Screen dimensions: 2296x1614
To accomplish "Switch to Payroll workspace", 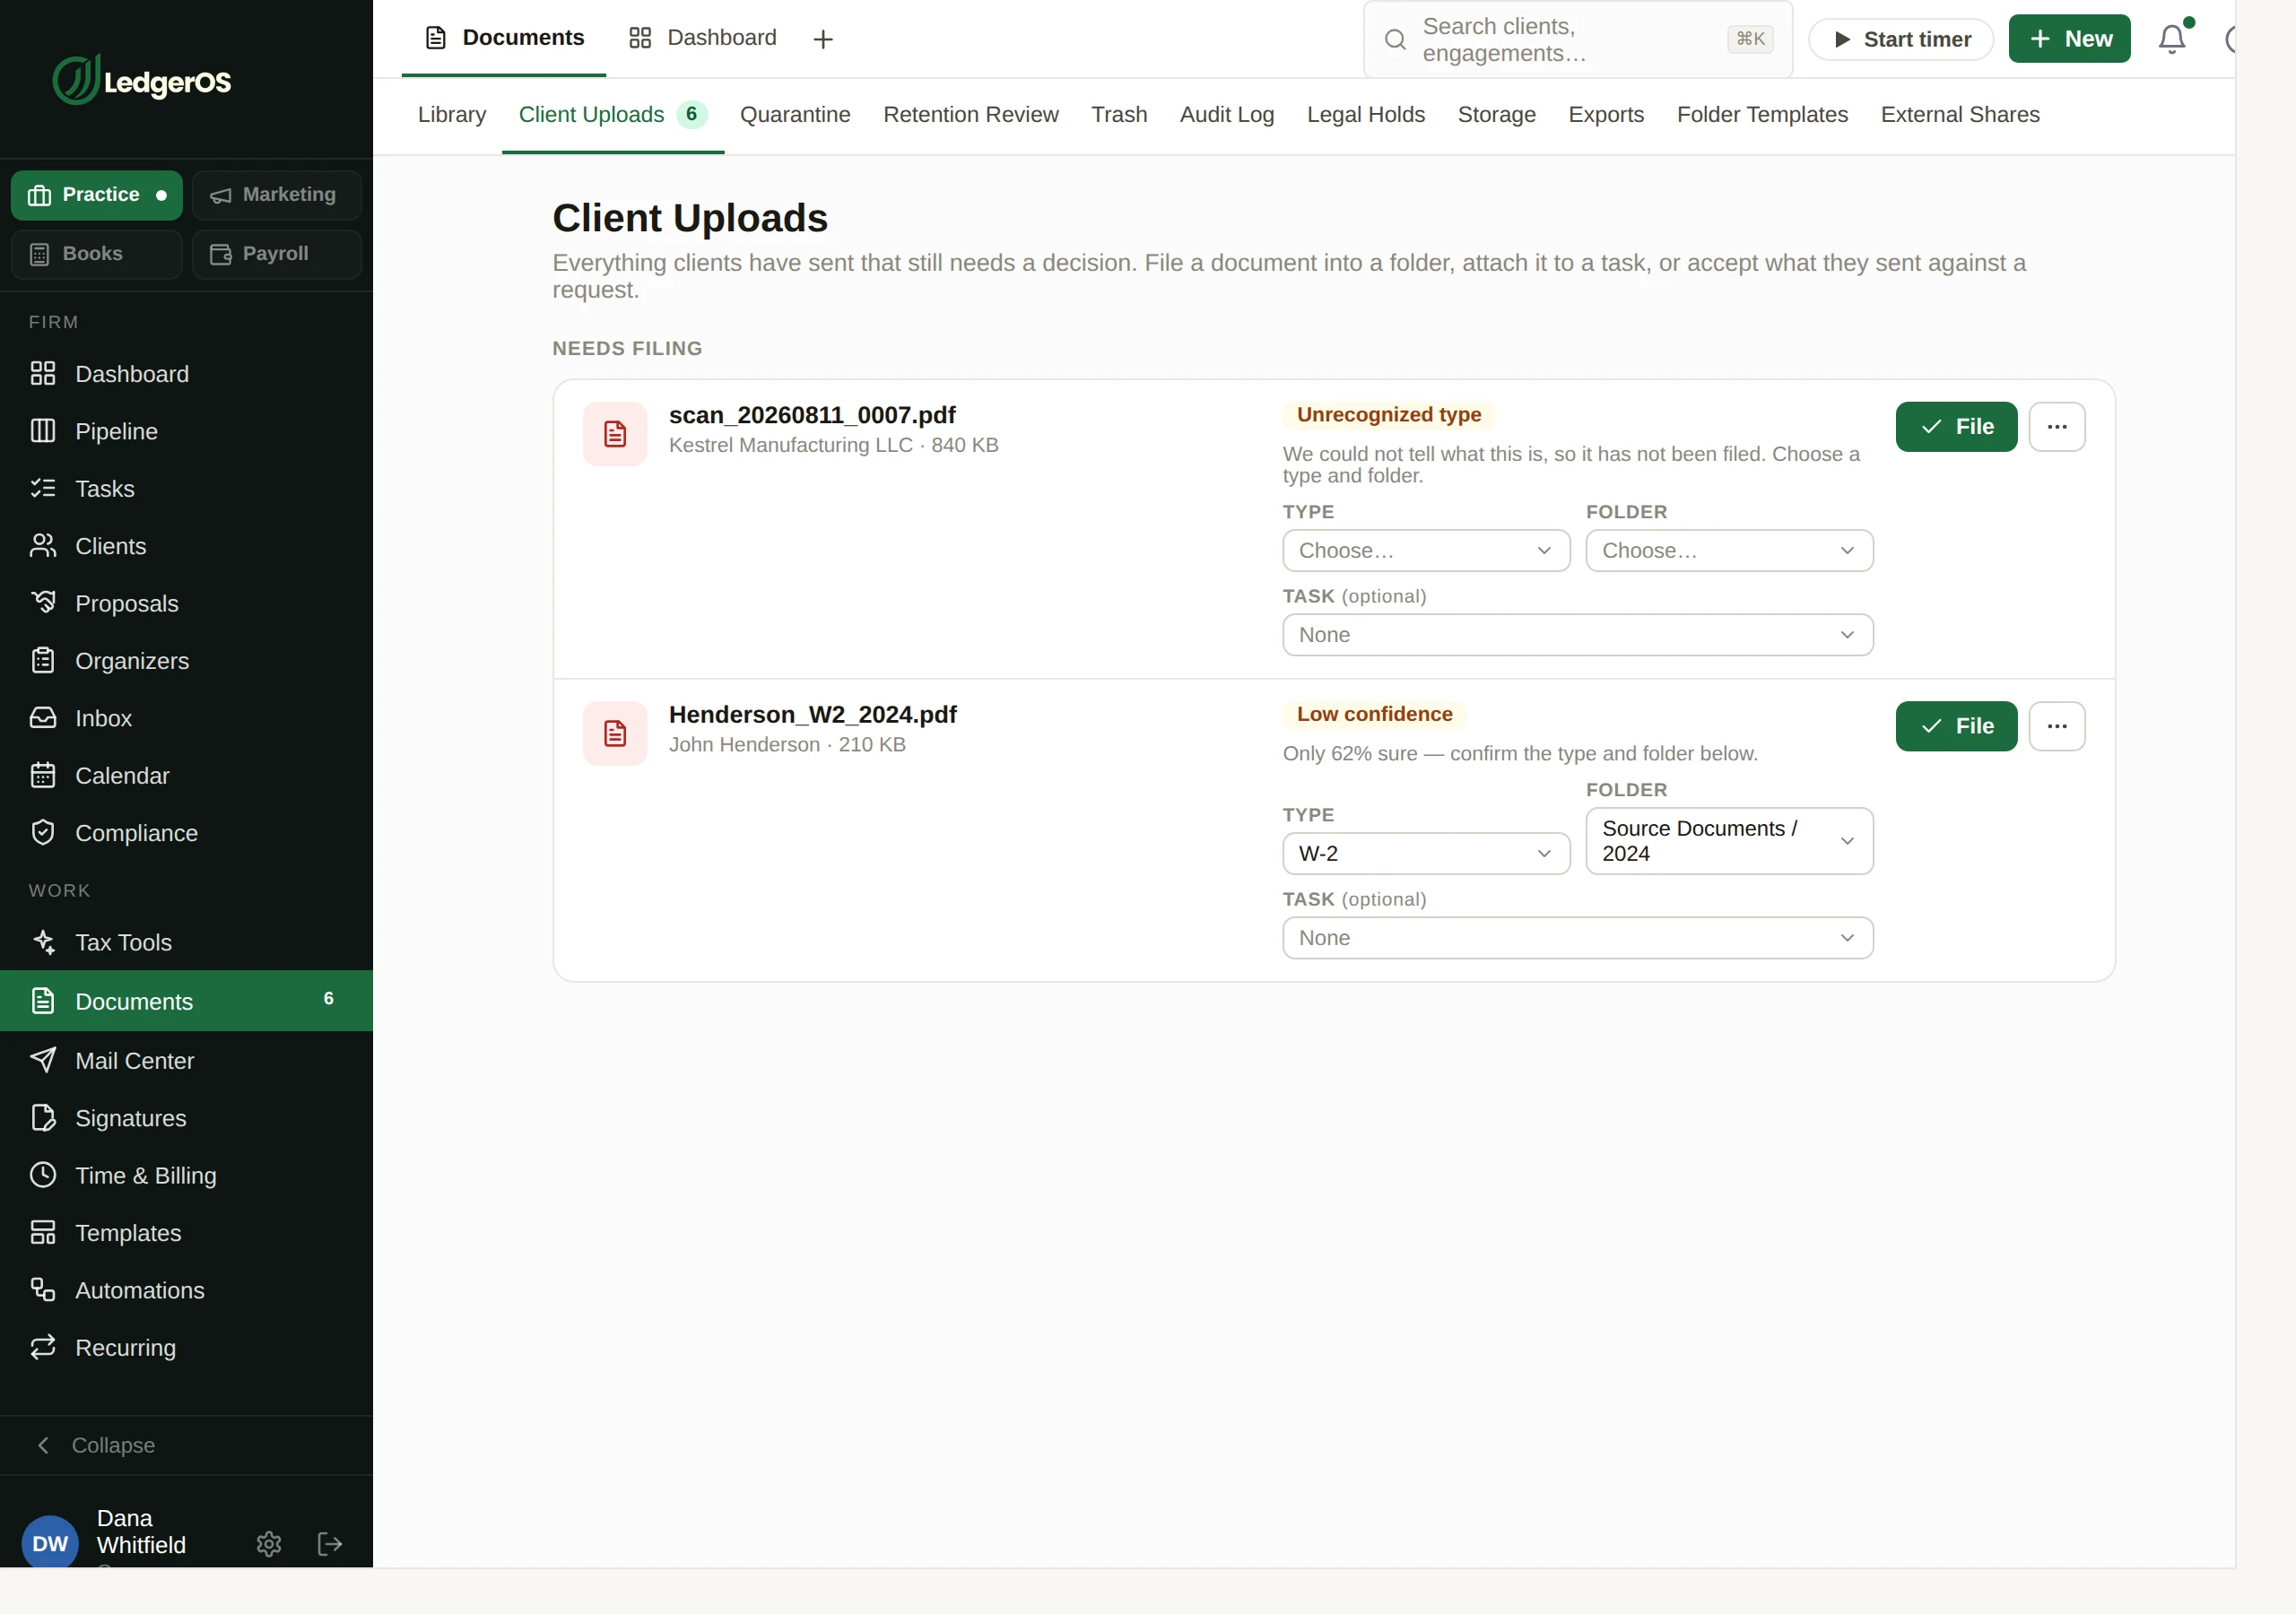I will [x=276, y=254].
